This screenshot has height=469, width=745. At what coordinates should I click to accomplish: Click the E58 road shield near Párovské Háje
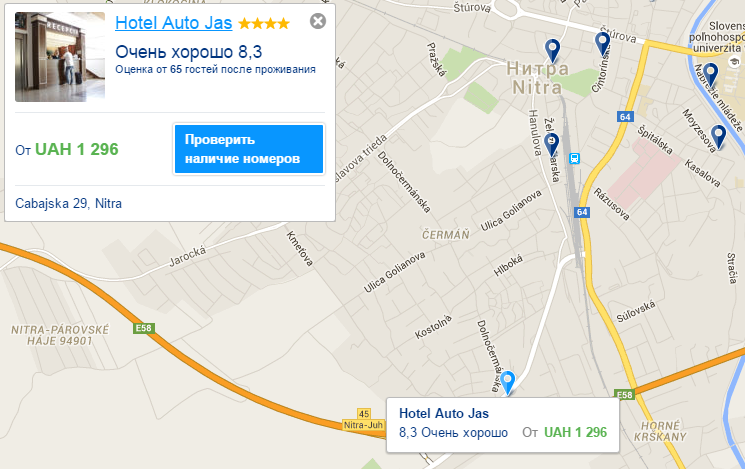(143, 328)
